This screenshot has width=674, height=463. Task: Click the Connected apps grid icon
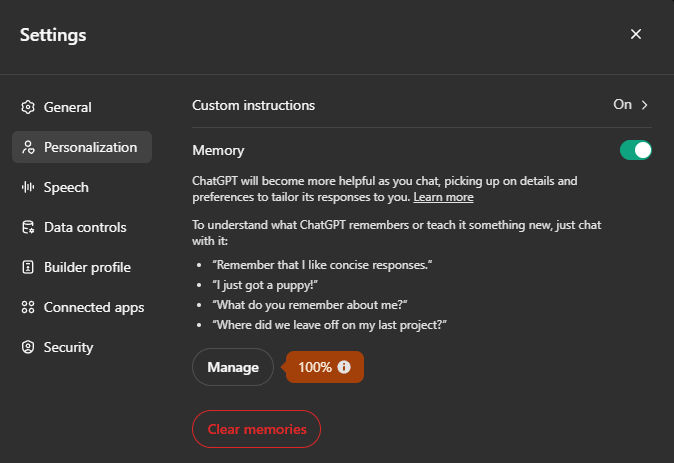[28, 307]
